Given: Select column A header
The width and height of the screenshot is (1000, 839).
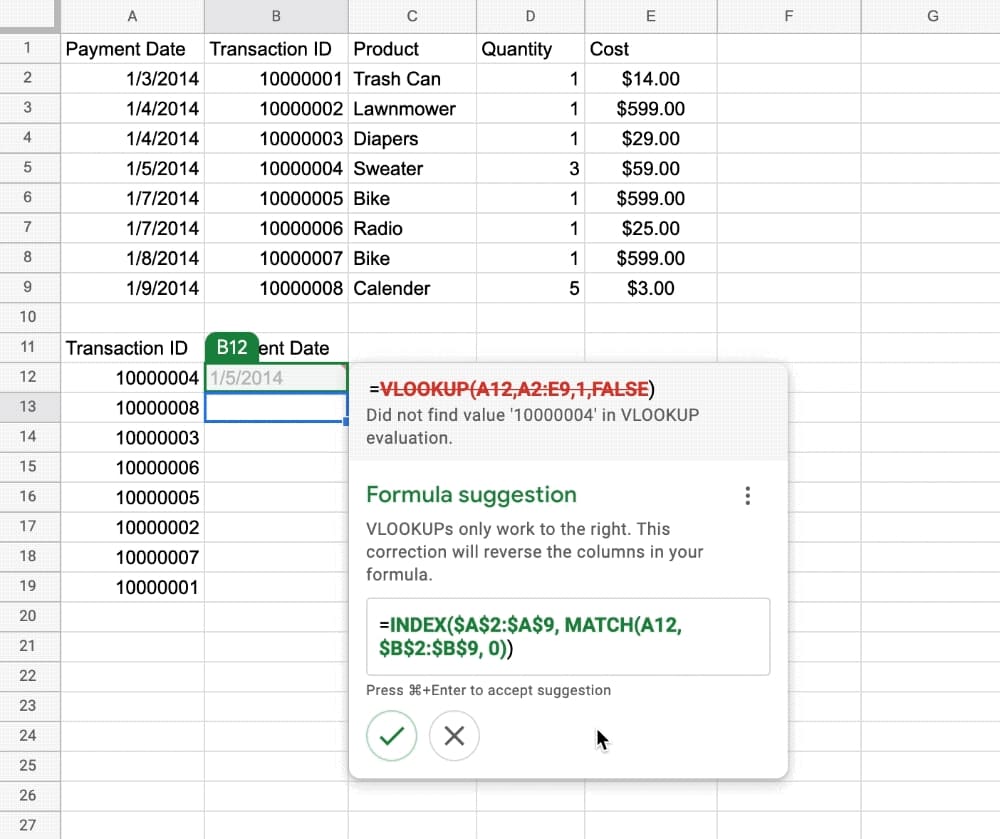Looking at the screenshot, I should click(132, 15).
